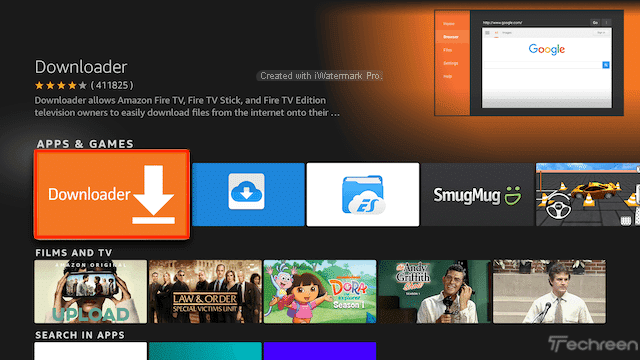Open the orange Downloader app tile
Viewport: 640px width, 360px height.
coord(112,194)
